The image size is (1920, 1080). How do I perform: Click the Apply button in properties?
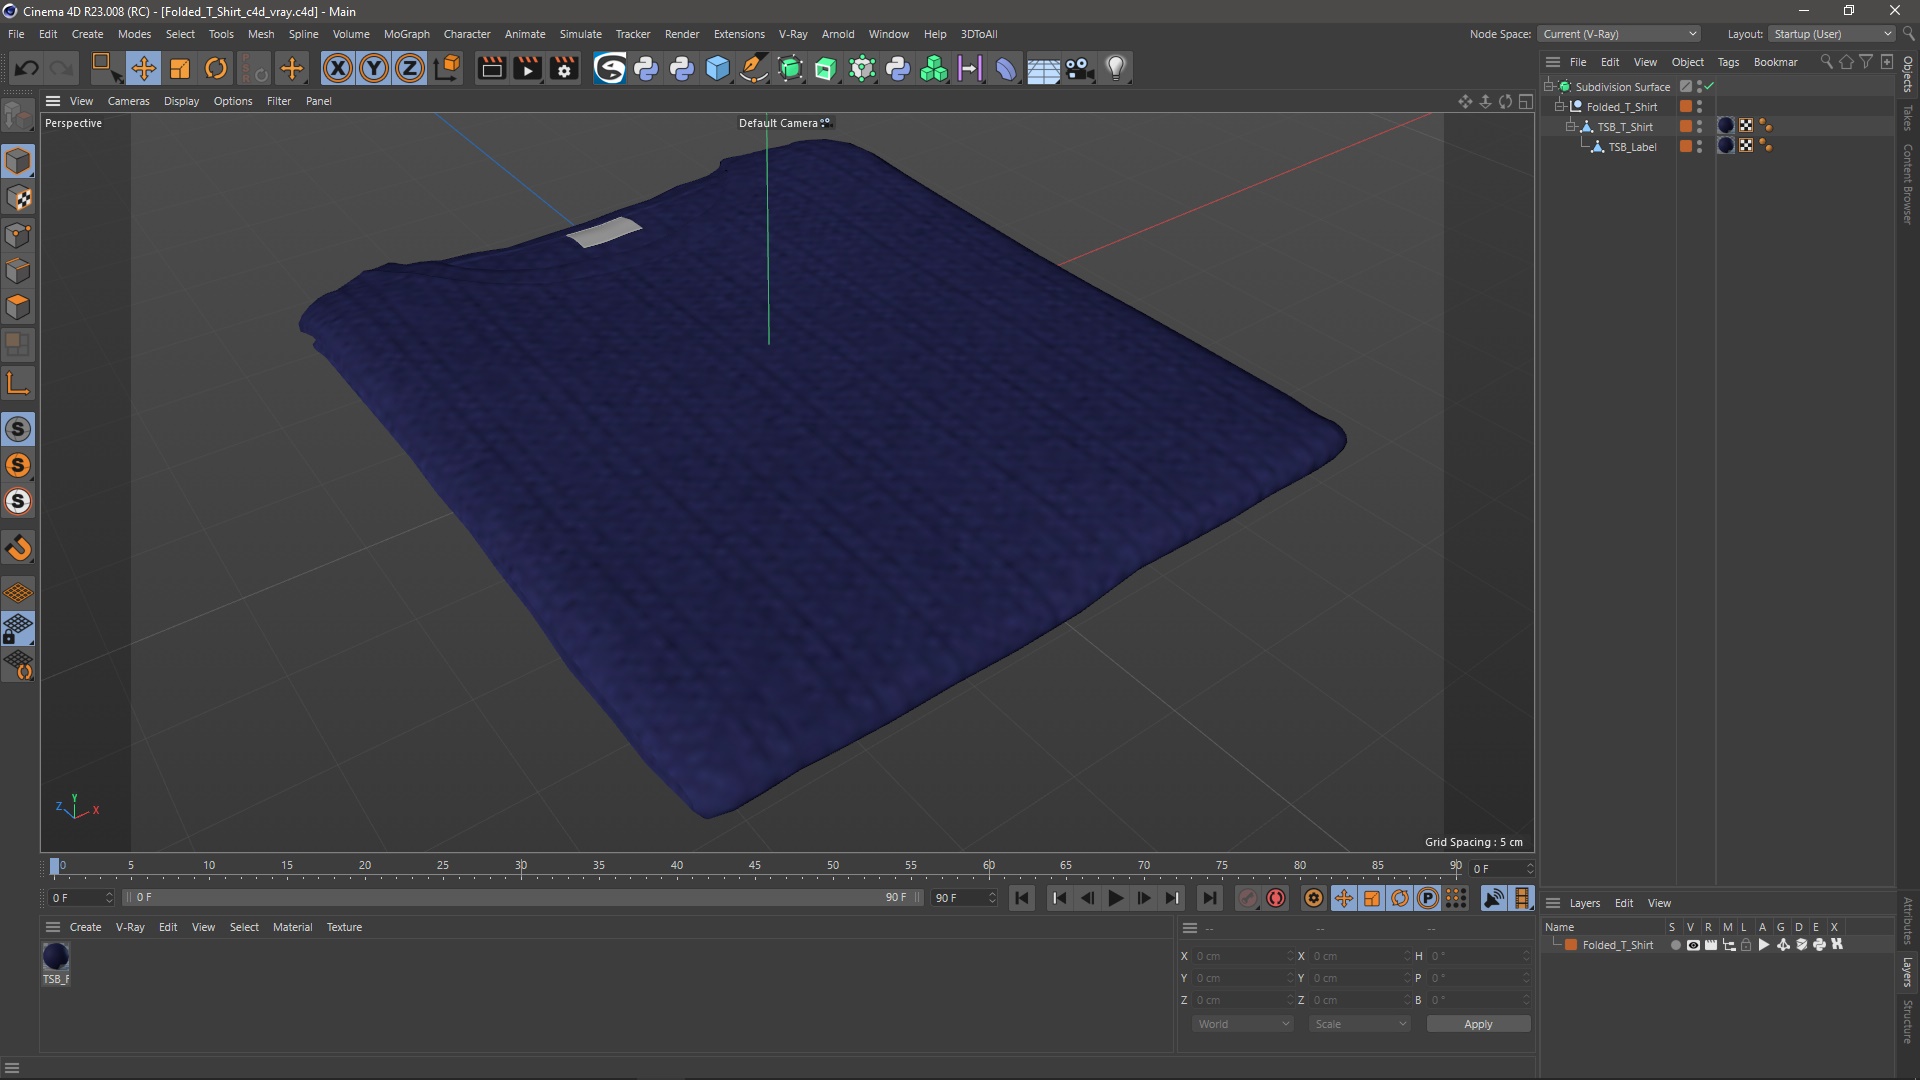click(x=1477, y=1023)
